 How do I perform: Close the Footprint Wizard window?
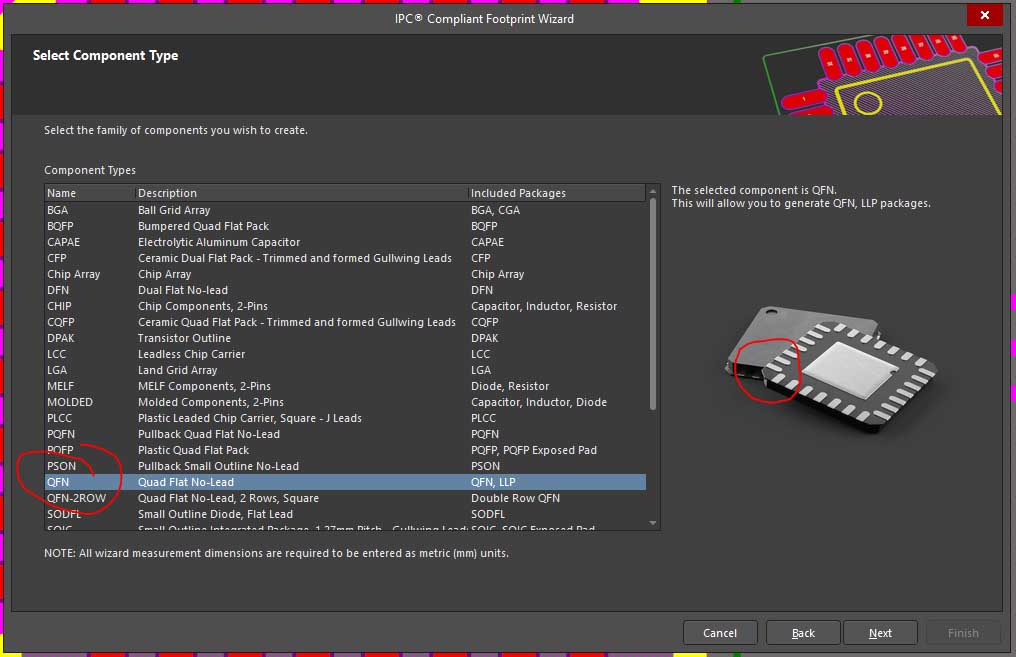click(985, 15)
